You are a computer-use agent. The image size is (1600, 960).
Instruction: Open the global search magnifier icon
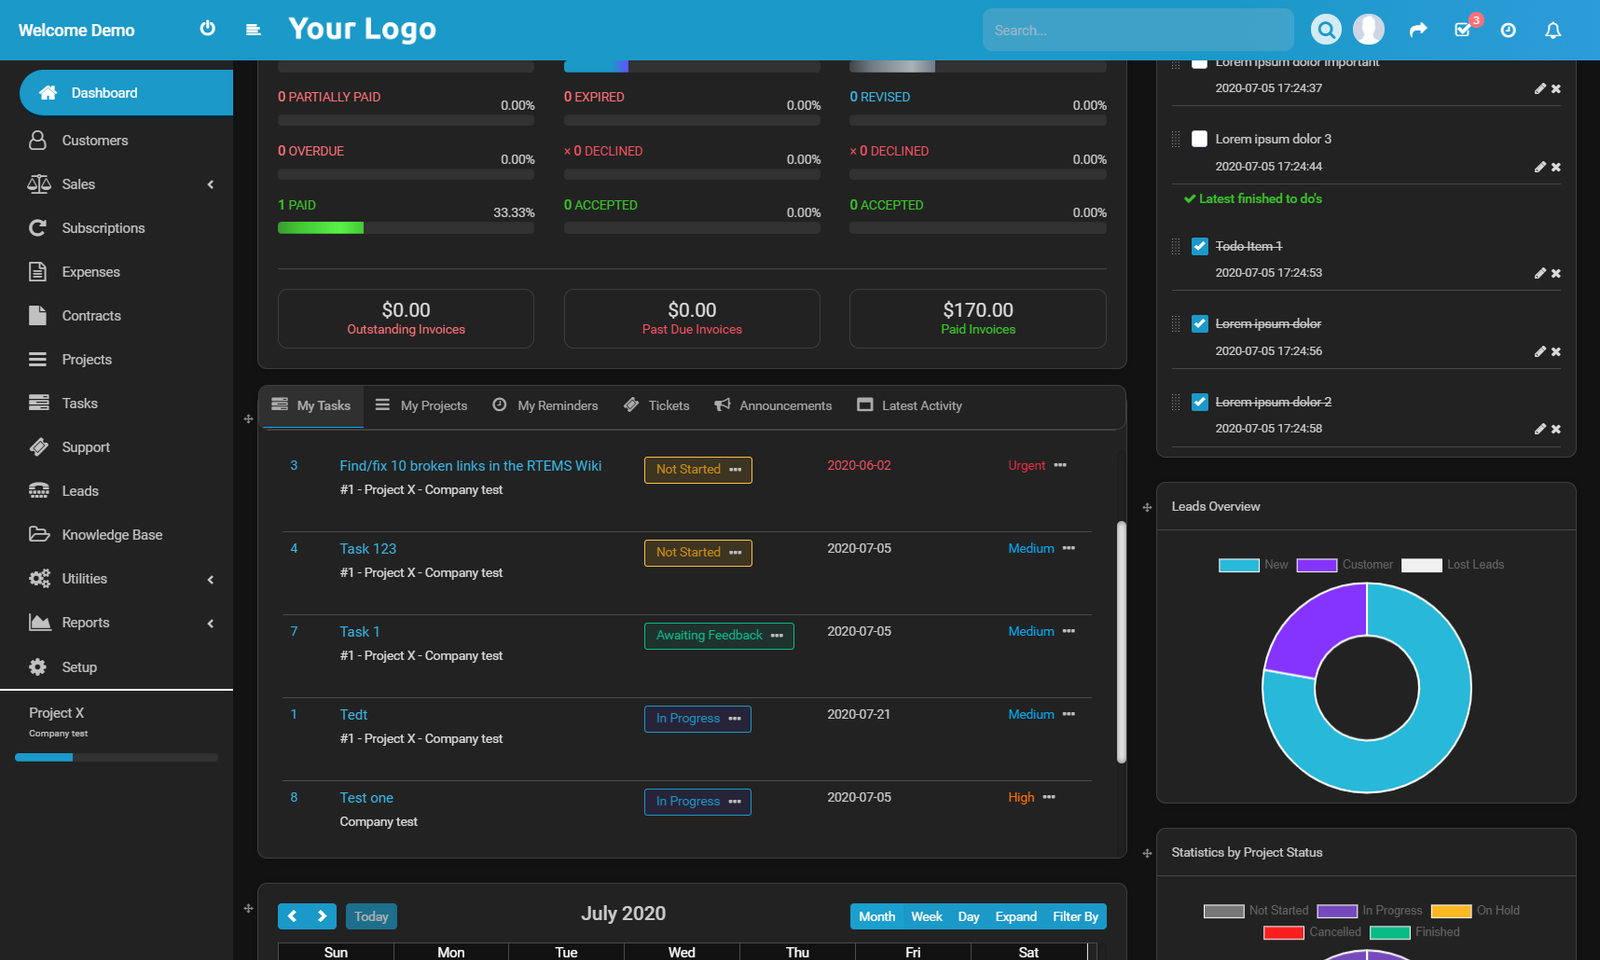coord(1326,29)
